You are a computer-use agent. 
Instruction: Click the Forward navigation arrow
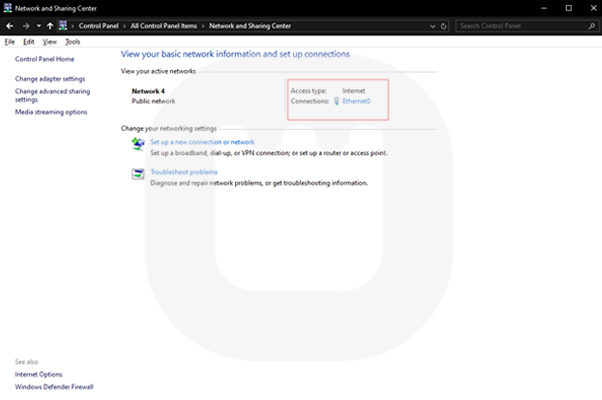[x=24, y=25]
